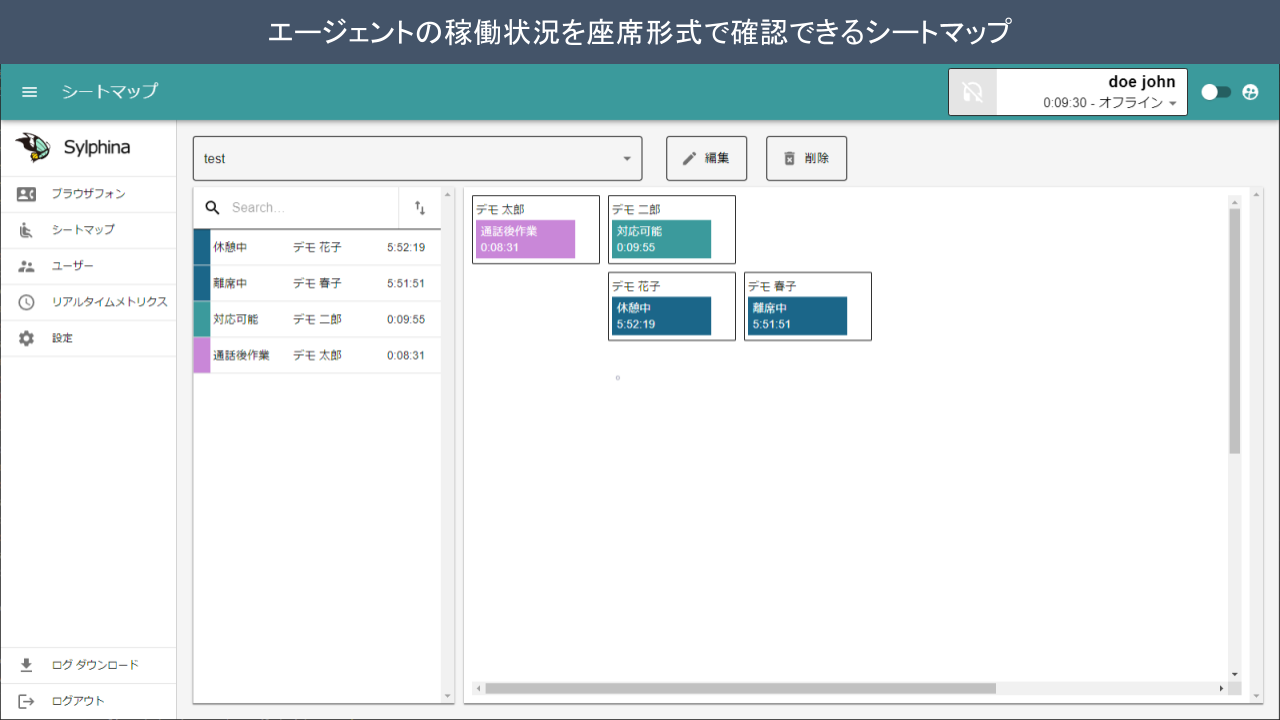Click the Sylphina bird logo
Screen dimensions: 1280x720
point(33,148)
